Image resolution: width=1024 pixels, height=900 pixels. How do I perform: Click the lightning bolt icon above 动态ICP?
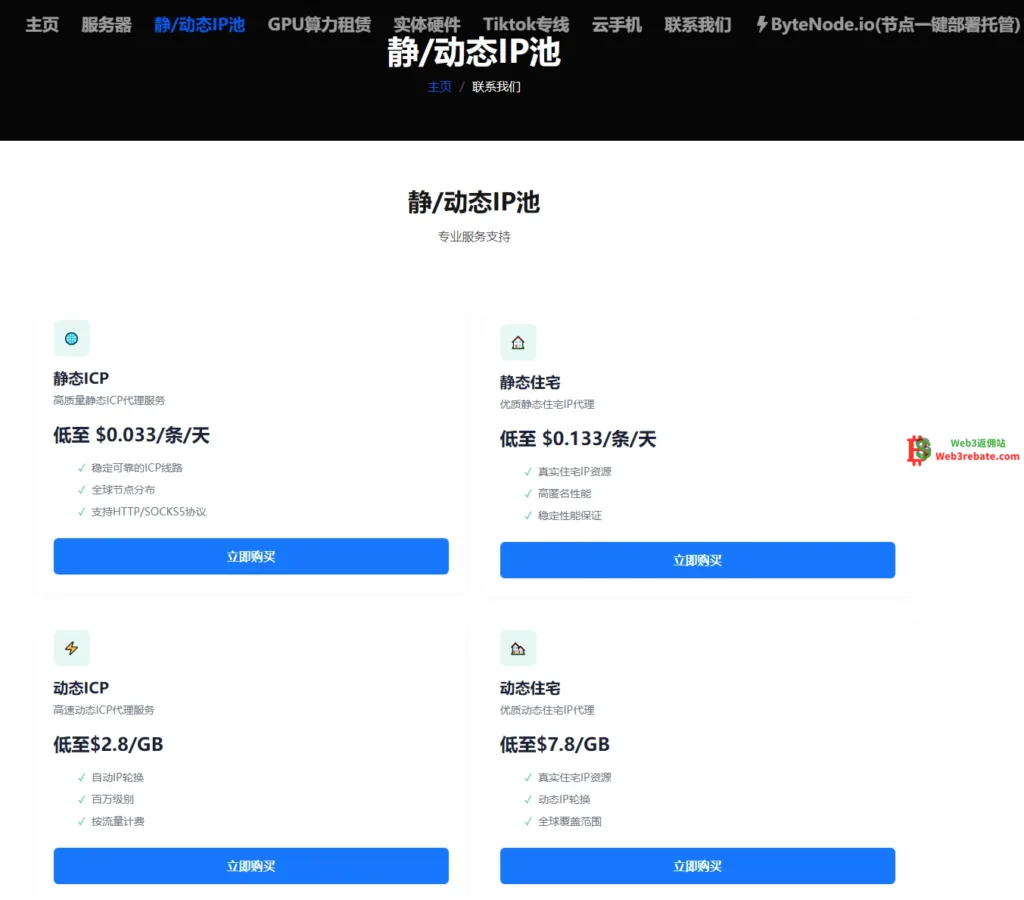(71, 648)
